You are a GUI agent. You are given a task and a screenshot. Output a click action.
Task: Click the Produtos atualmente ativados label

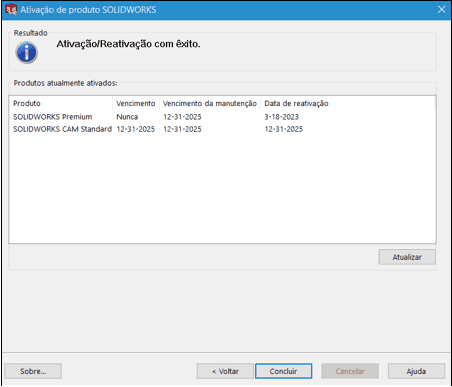point(65,83)
